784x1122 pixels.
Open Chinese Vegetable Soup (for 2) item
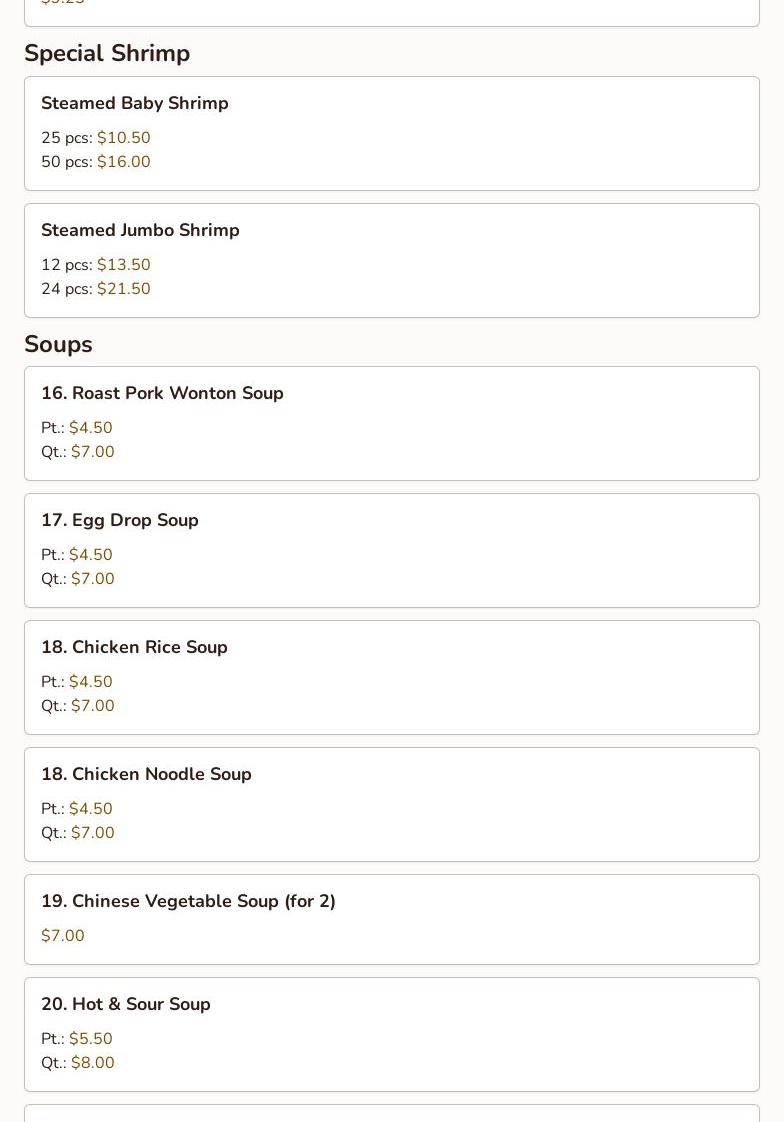(188, 901)
